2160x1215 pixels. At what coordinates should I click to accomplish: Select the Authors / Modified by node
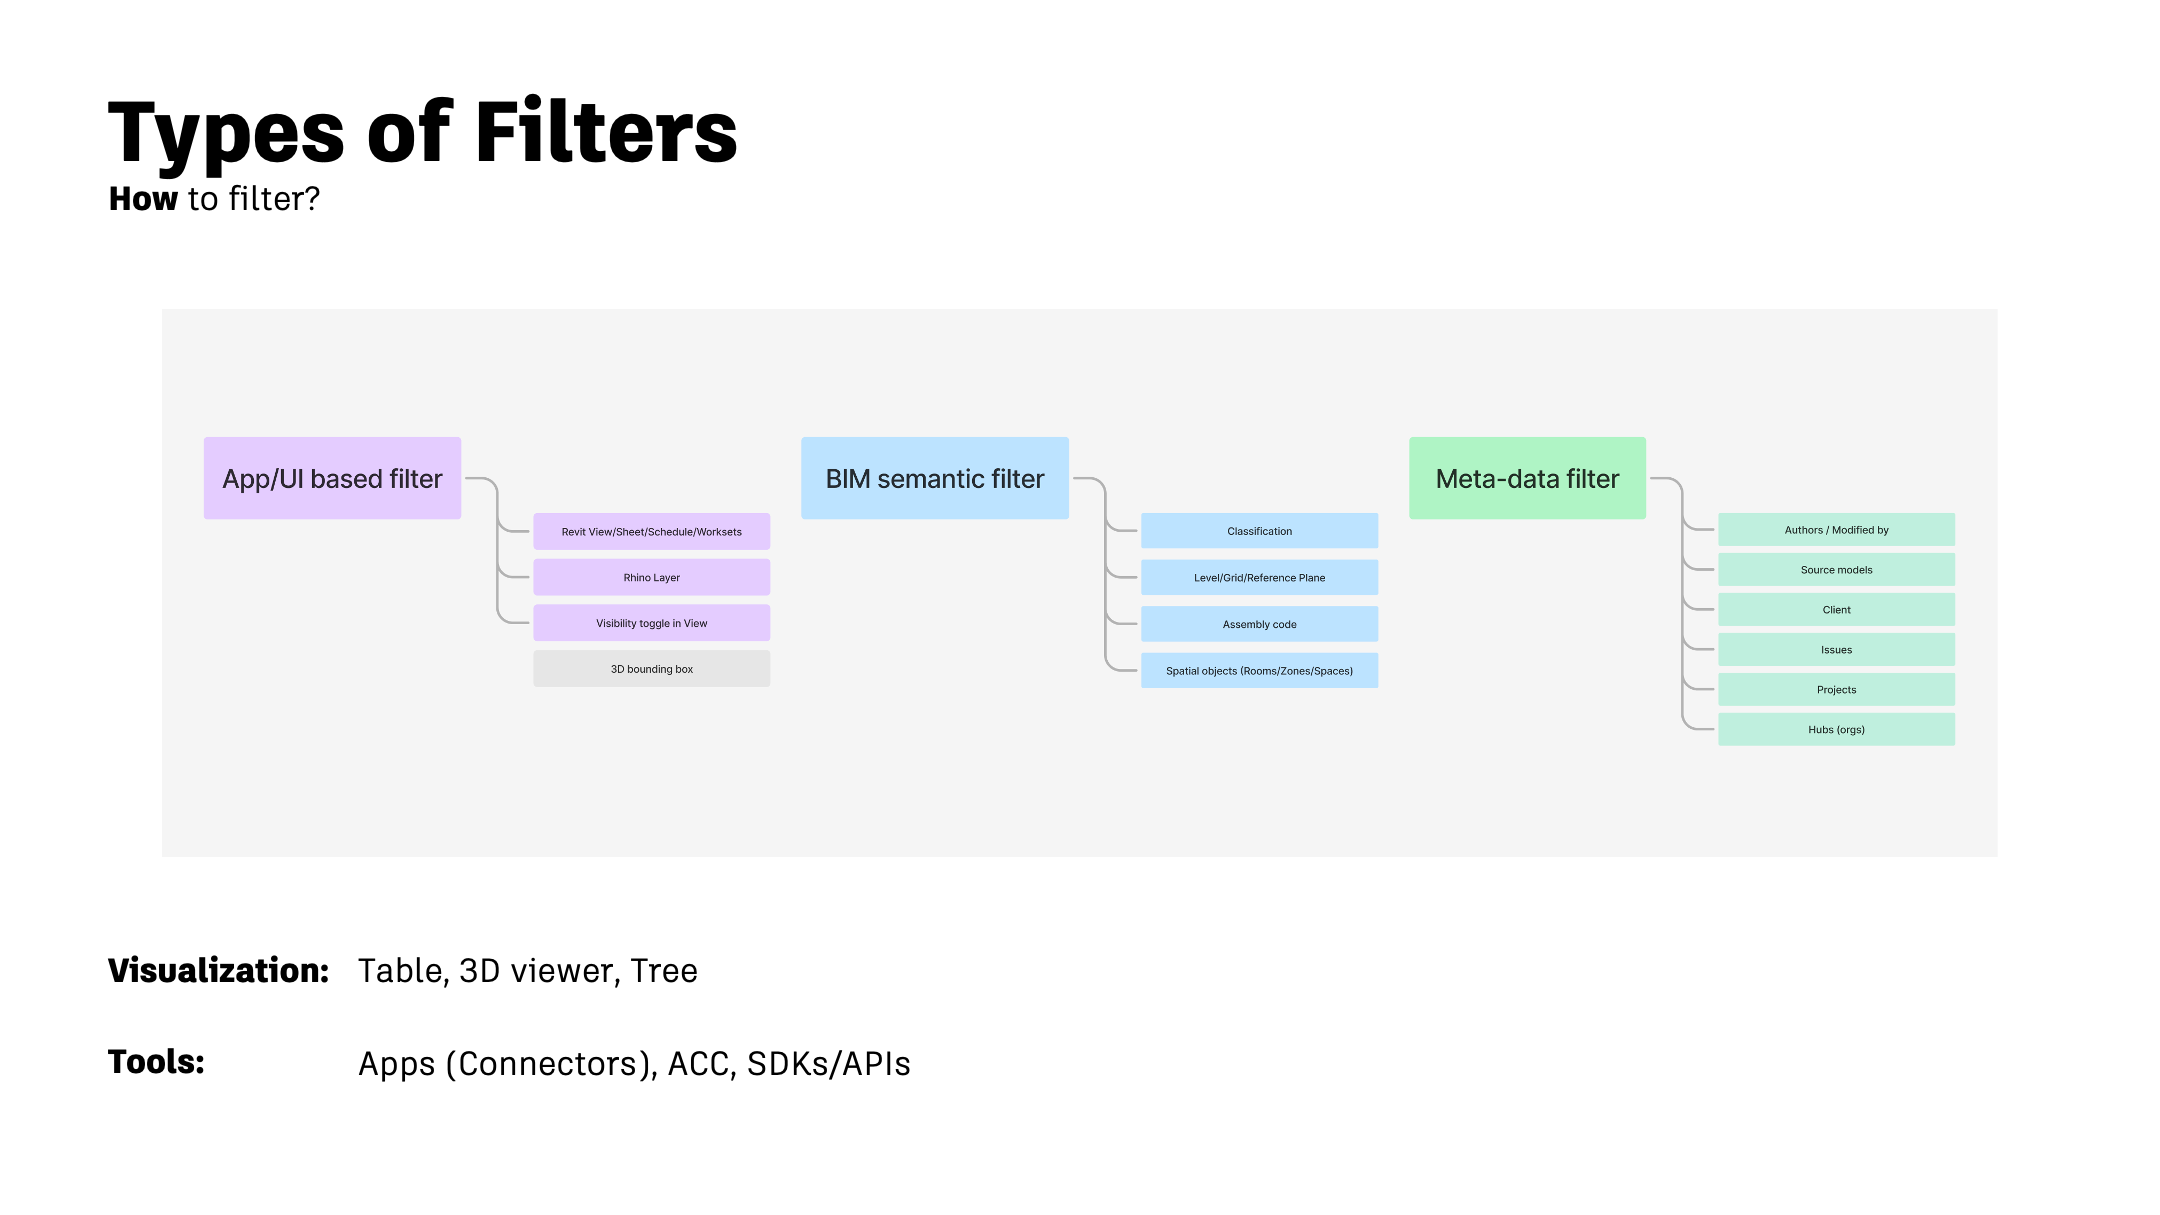click(1836, 530)
